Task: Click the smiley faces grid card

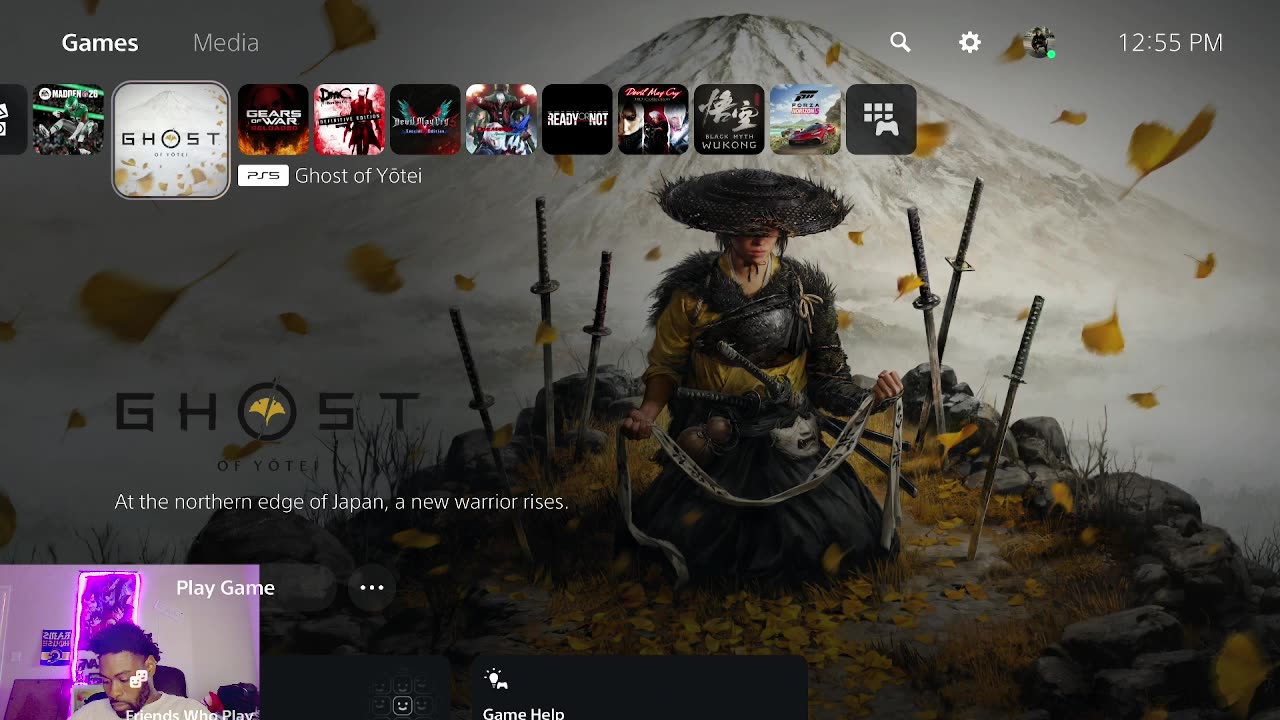Action: [x=402, y=695]
